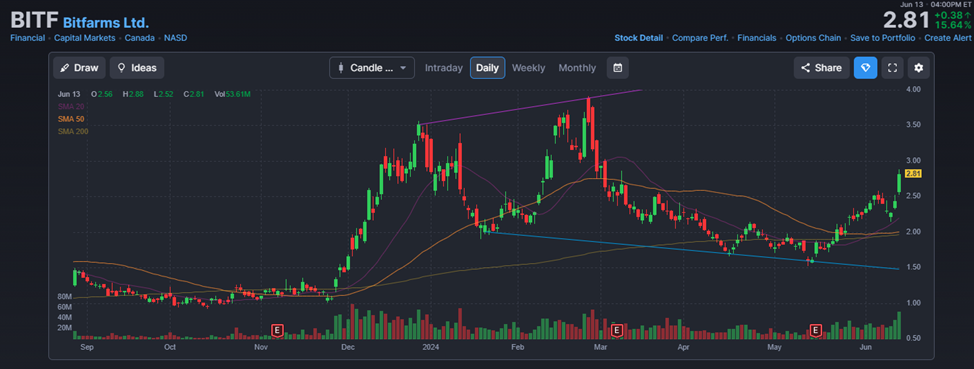This screenshot has height=369, width=974.
Task: Click the May earnings E marker
Action: coord(816,329)
